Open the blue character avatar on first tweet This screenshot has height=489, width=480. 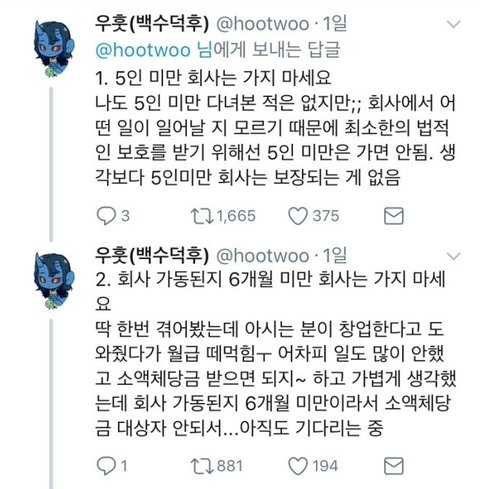(54, 49)
